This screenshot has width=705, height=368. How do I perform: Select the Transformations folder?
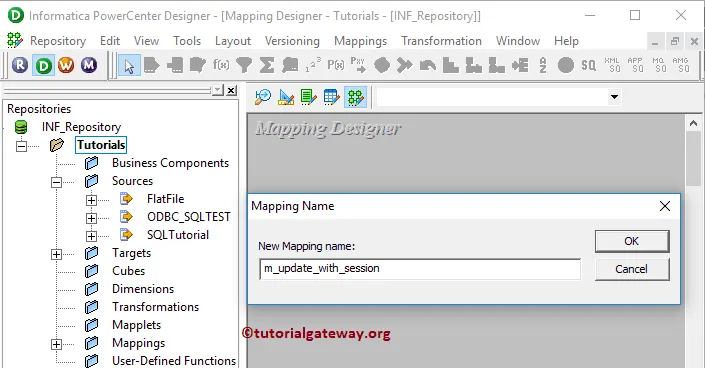156,307
